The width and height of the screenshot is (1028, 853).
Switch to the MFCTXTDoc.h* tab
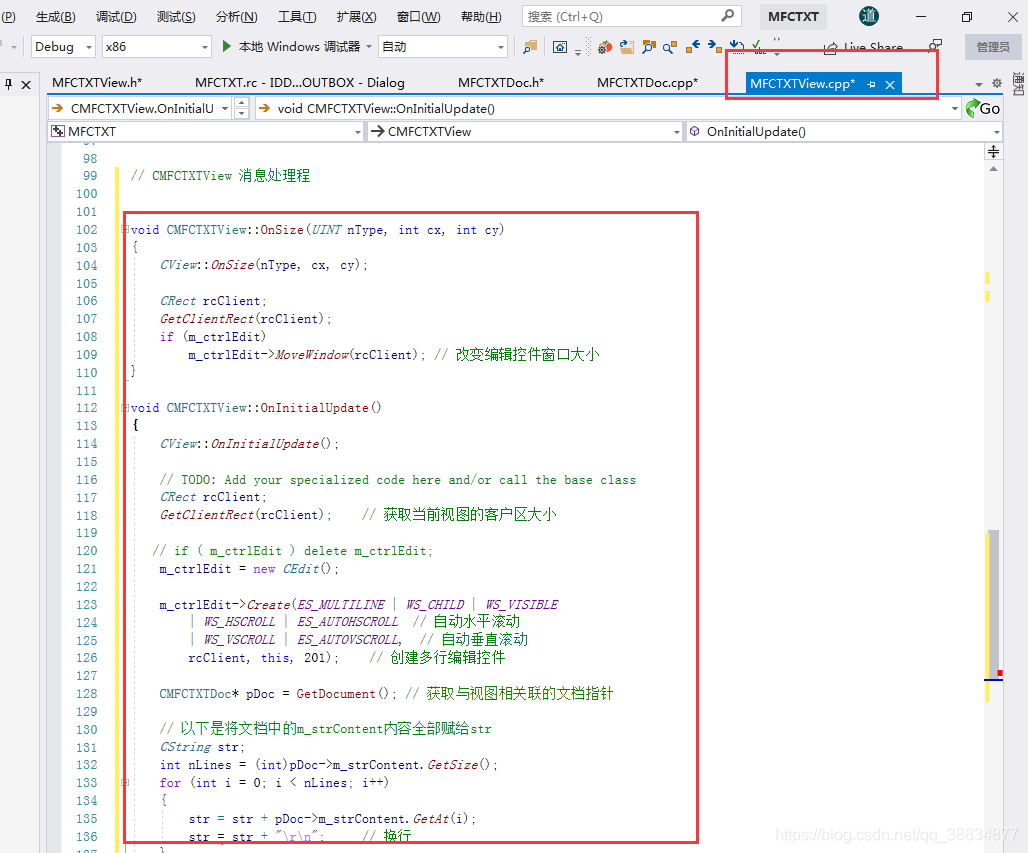pyautogui.click(x=501, y=83)
